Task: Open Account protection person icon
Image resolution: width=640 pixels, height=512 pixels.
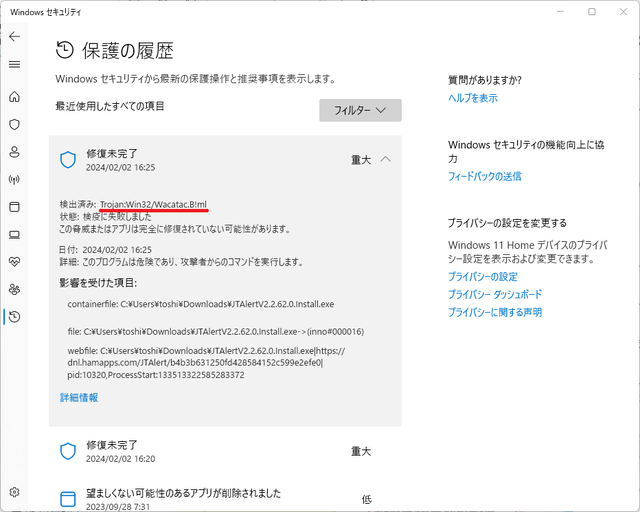Action: (14, 152)
